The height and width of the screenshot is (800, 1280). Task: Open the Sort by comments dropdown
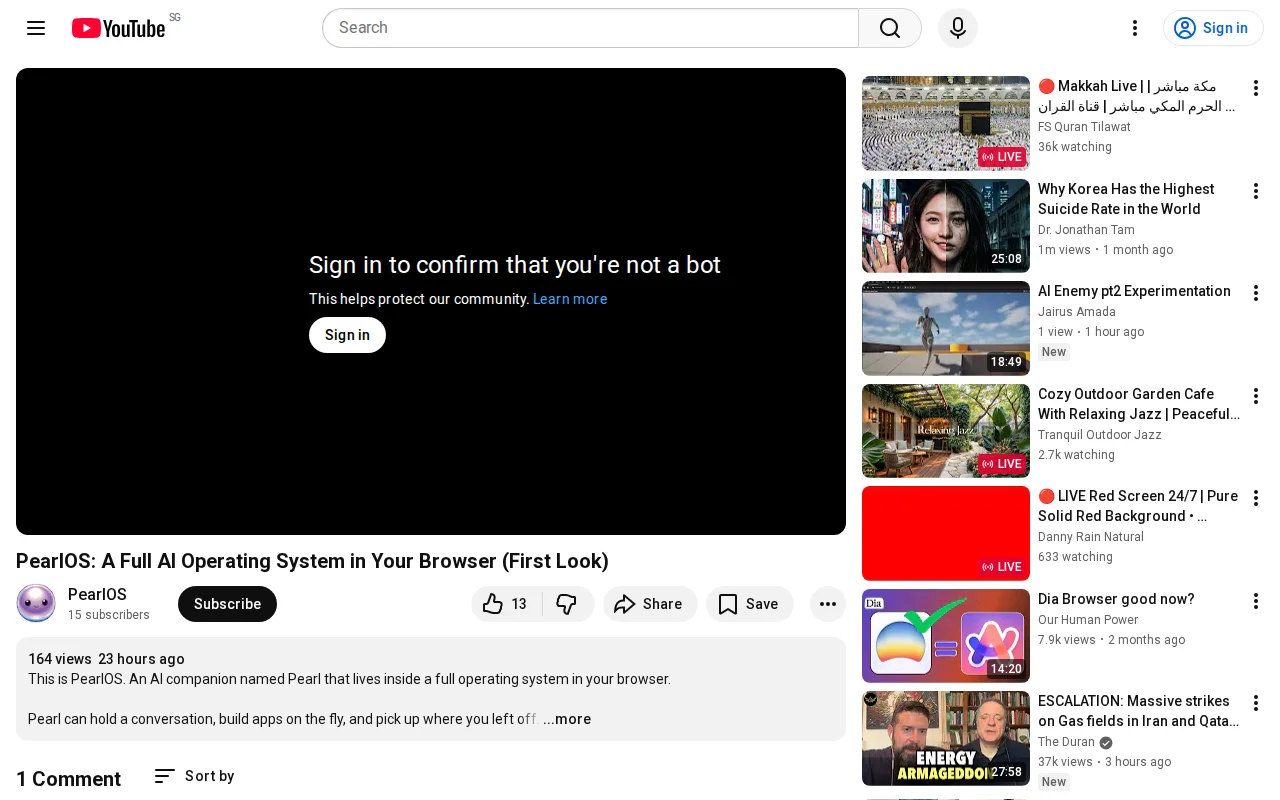click(x=194, y=776)
